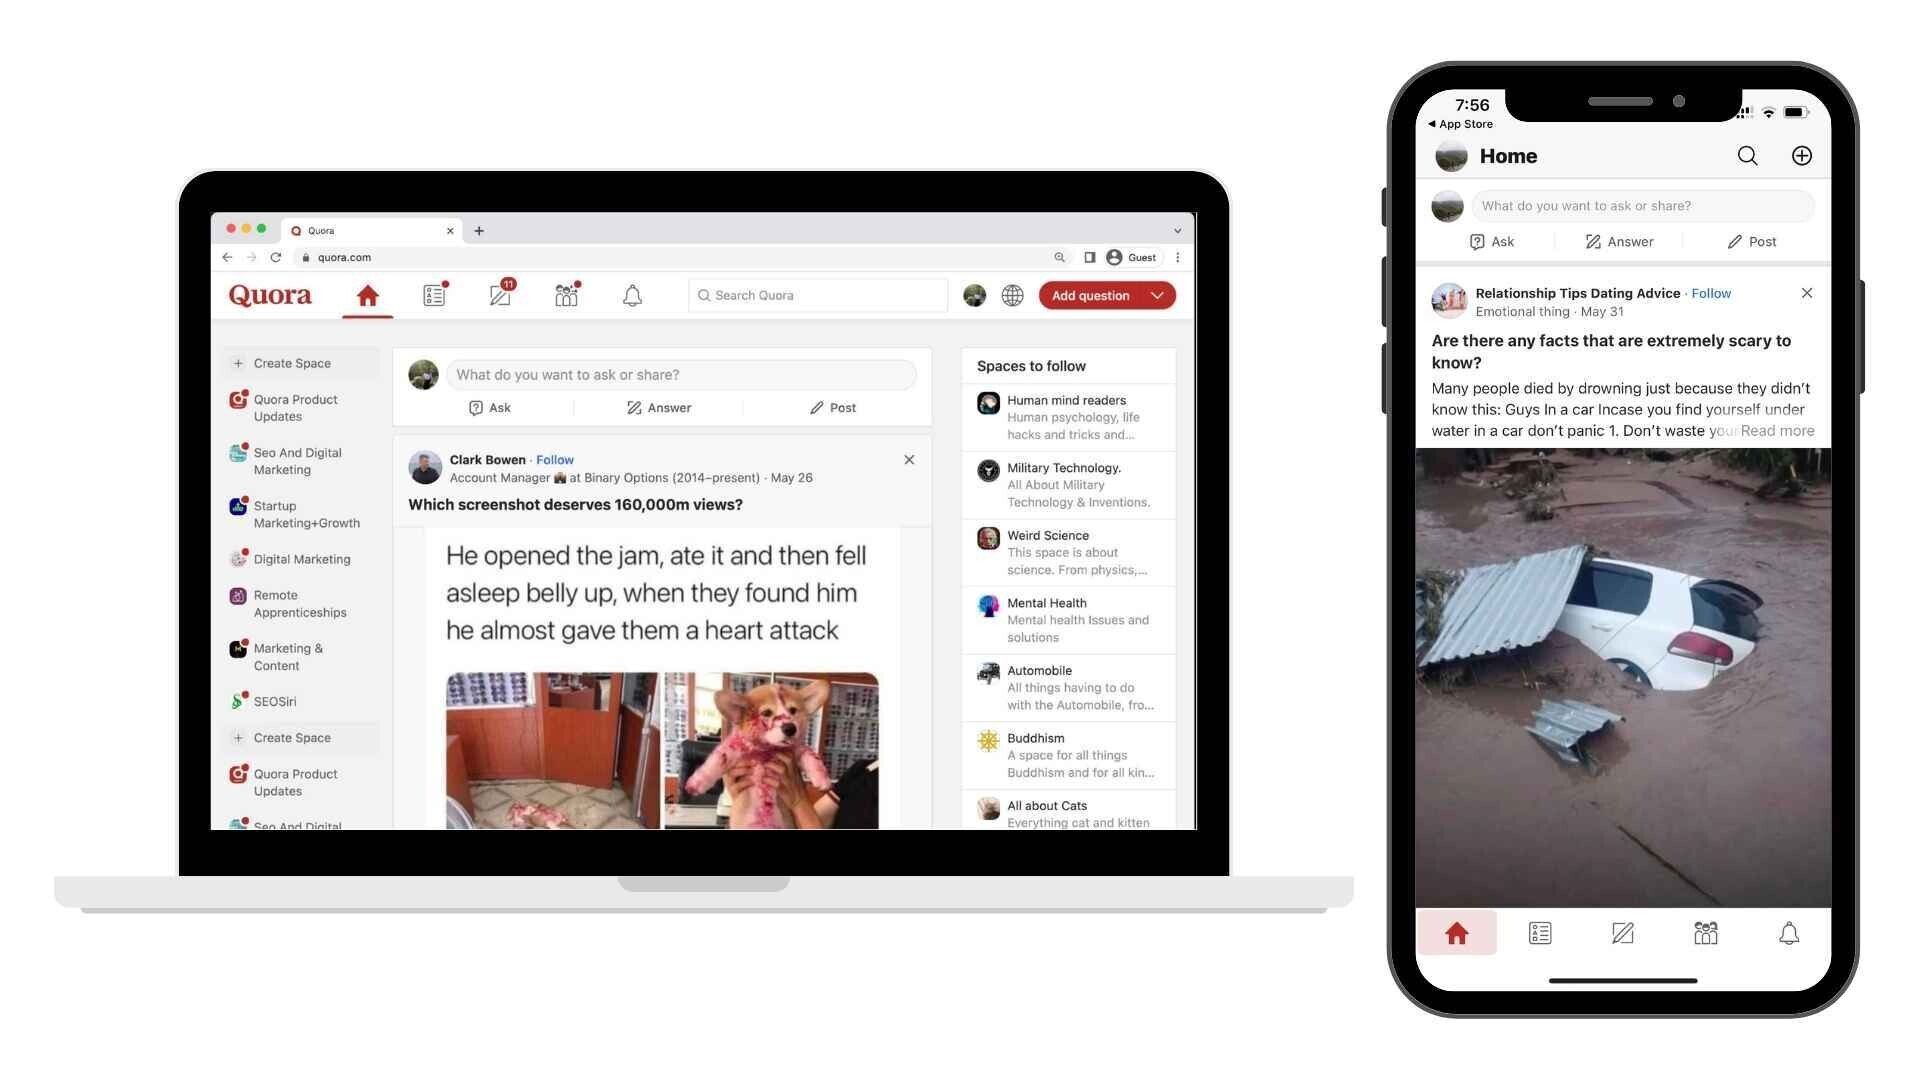Viewport: 1920px width, 1080px height.
Task: Click the Quora home icon in navbar
Action: 368,294
